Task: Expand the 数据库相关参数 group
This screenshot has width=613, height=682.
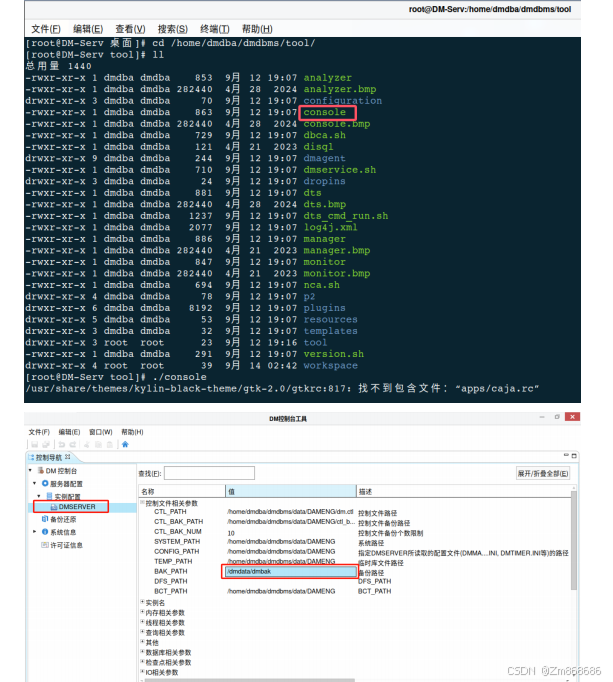Action: [x=142, y=652]
